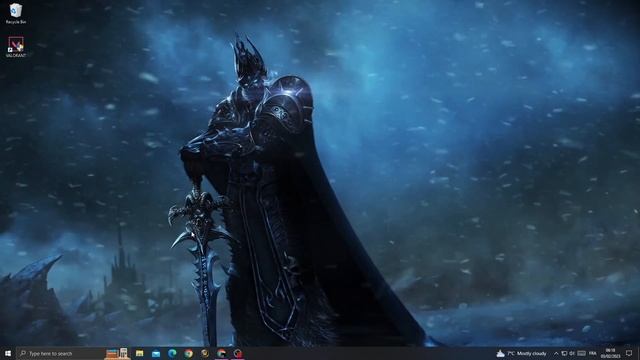The image size is (640, 360).
Task: Open the notification Action Center
Action: point(629,353)
